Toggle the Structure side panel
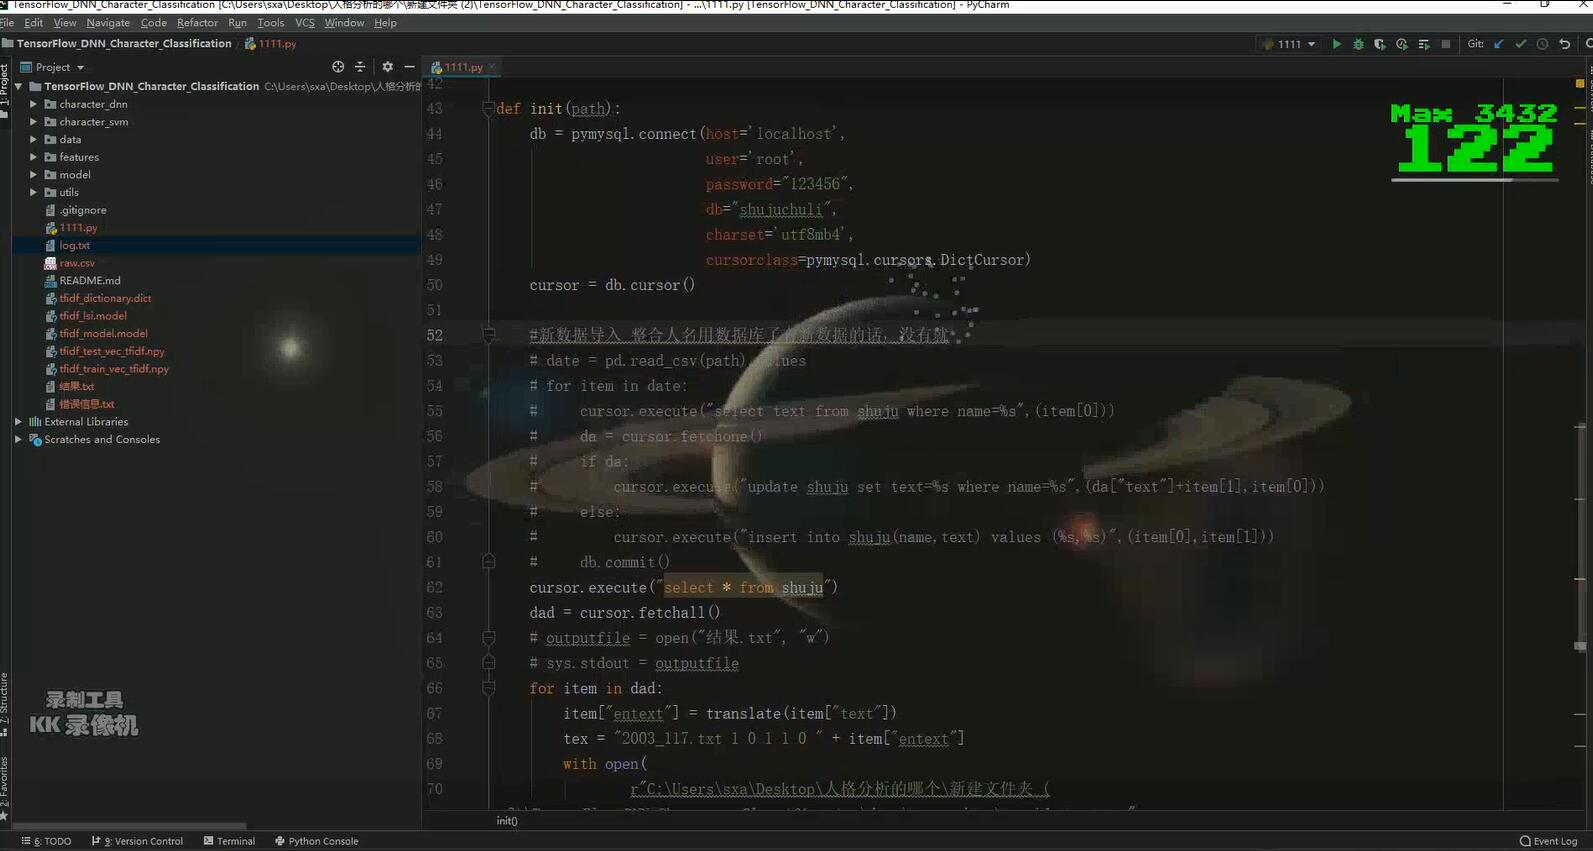 (5, 705)
